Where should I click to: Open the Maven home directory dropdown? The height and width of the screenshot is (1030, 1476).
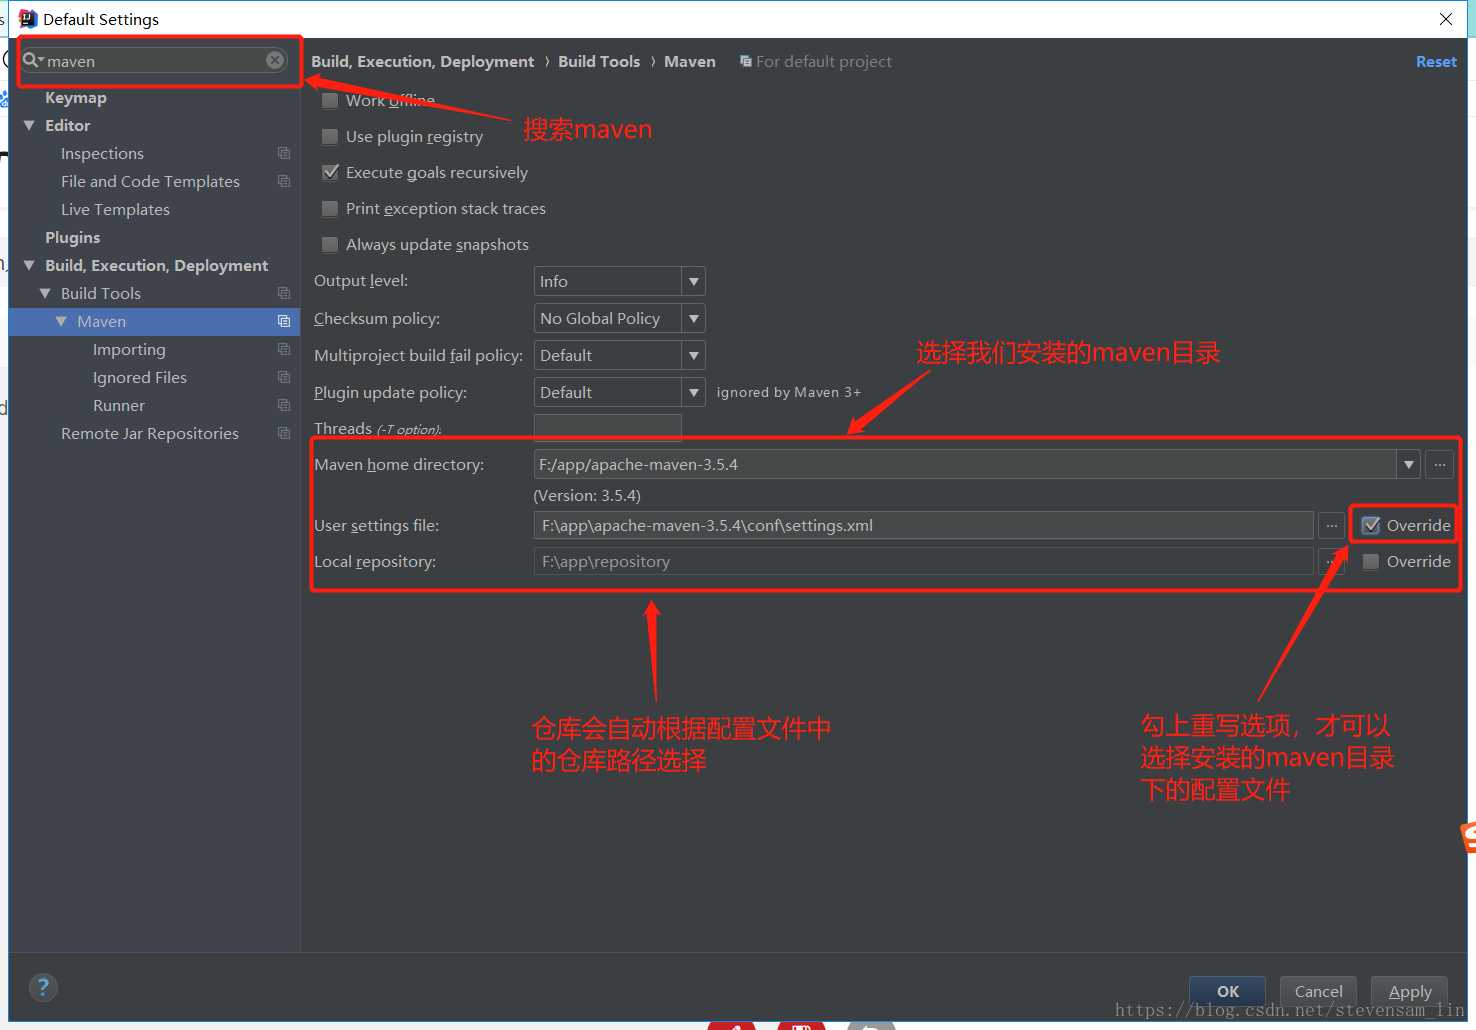pos(1409,464)
